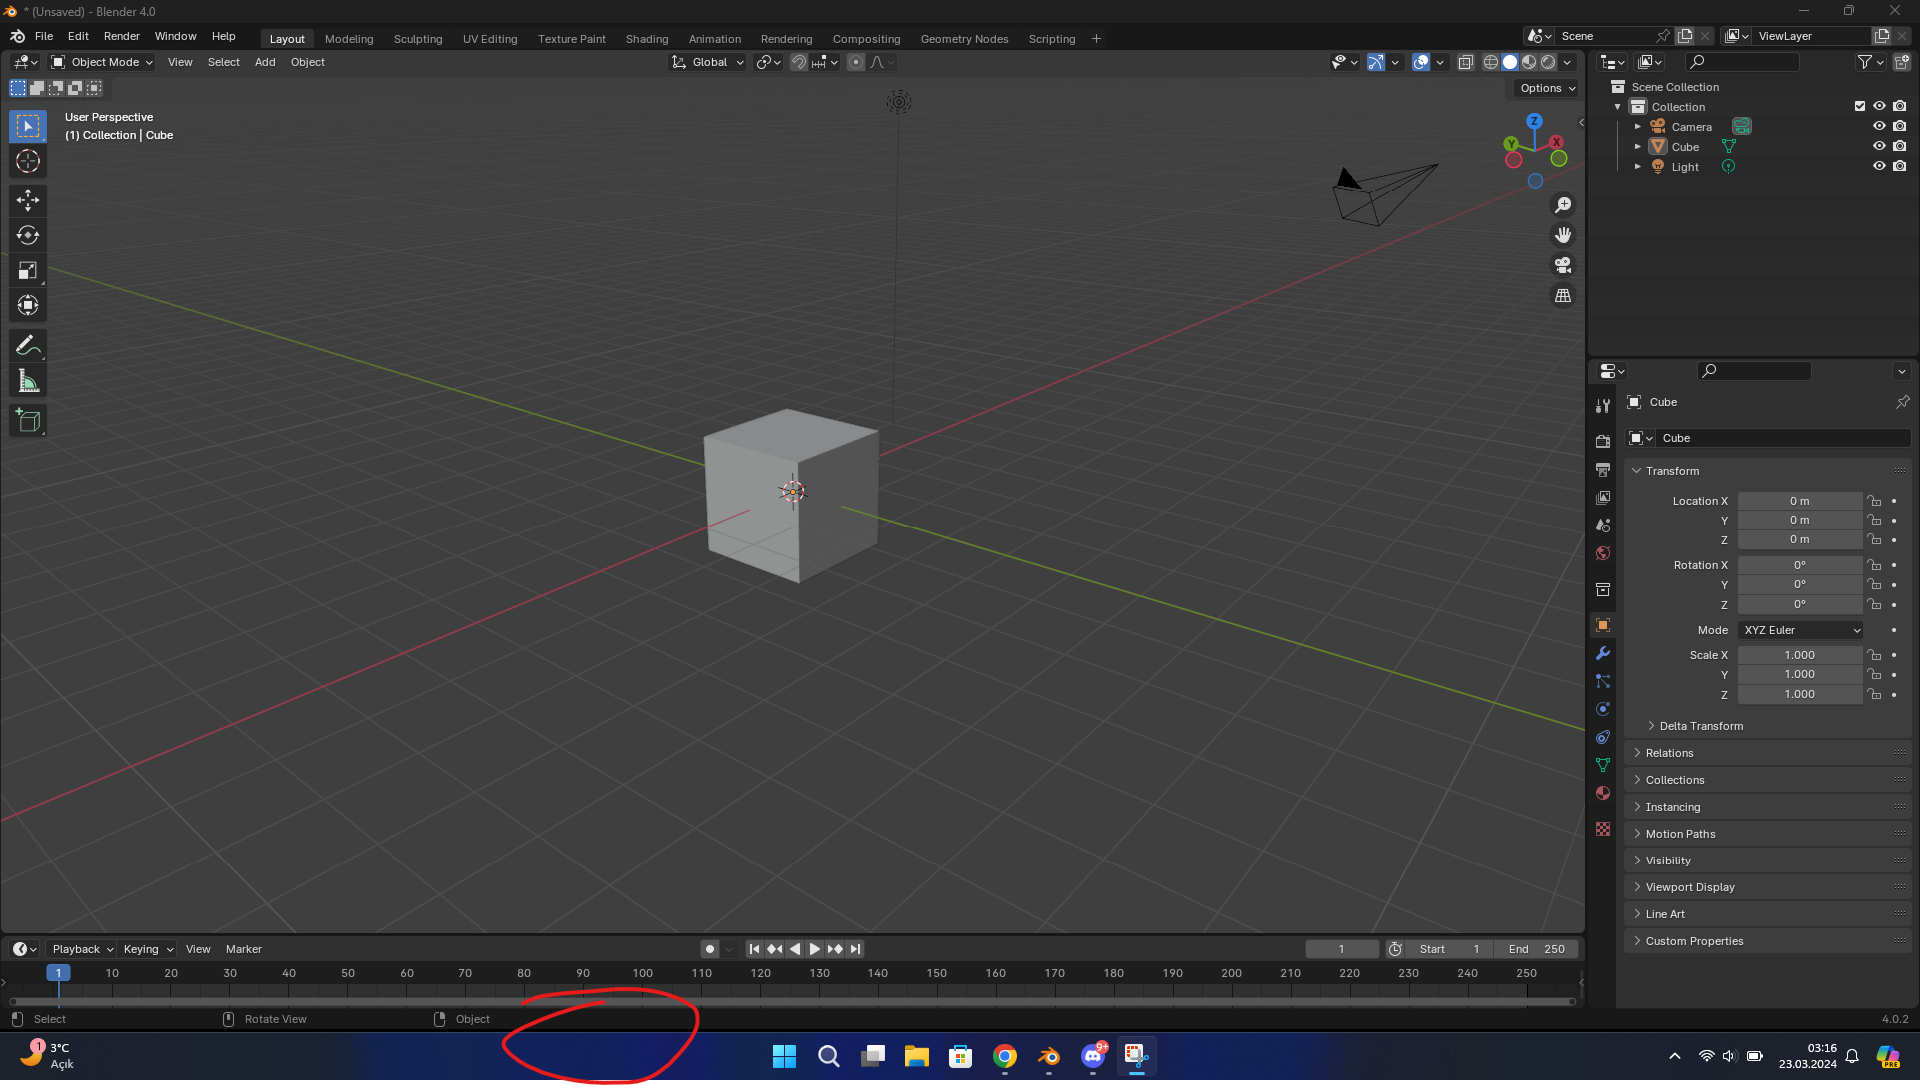The width and height of the screenshot is (1920, 1085).
Task: Open Object Mode dropdown
Action: tap(102, 62)
